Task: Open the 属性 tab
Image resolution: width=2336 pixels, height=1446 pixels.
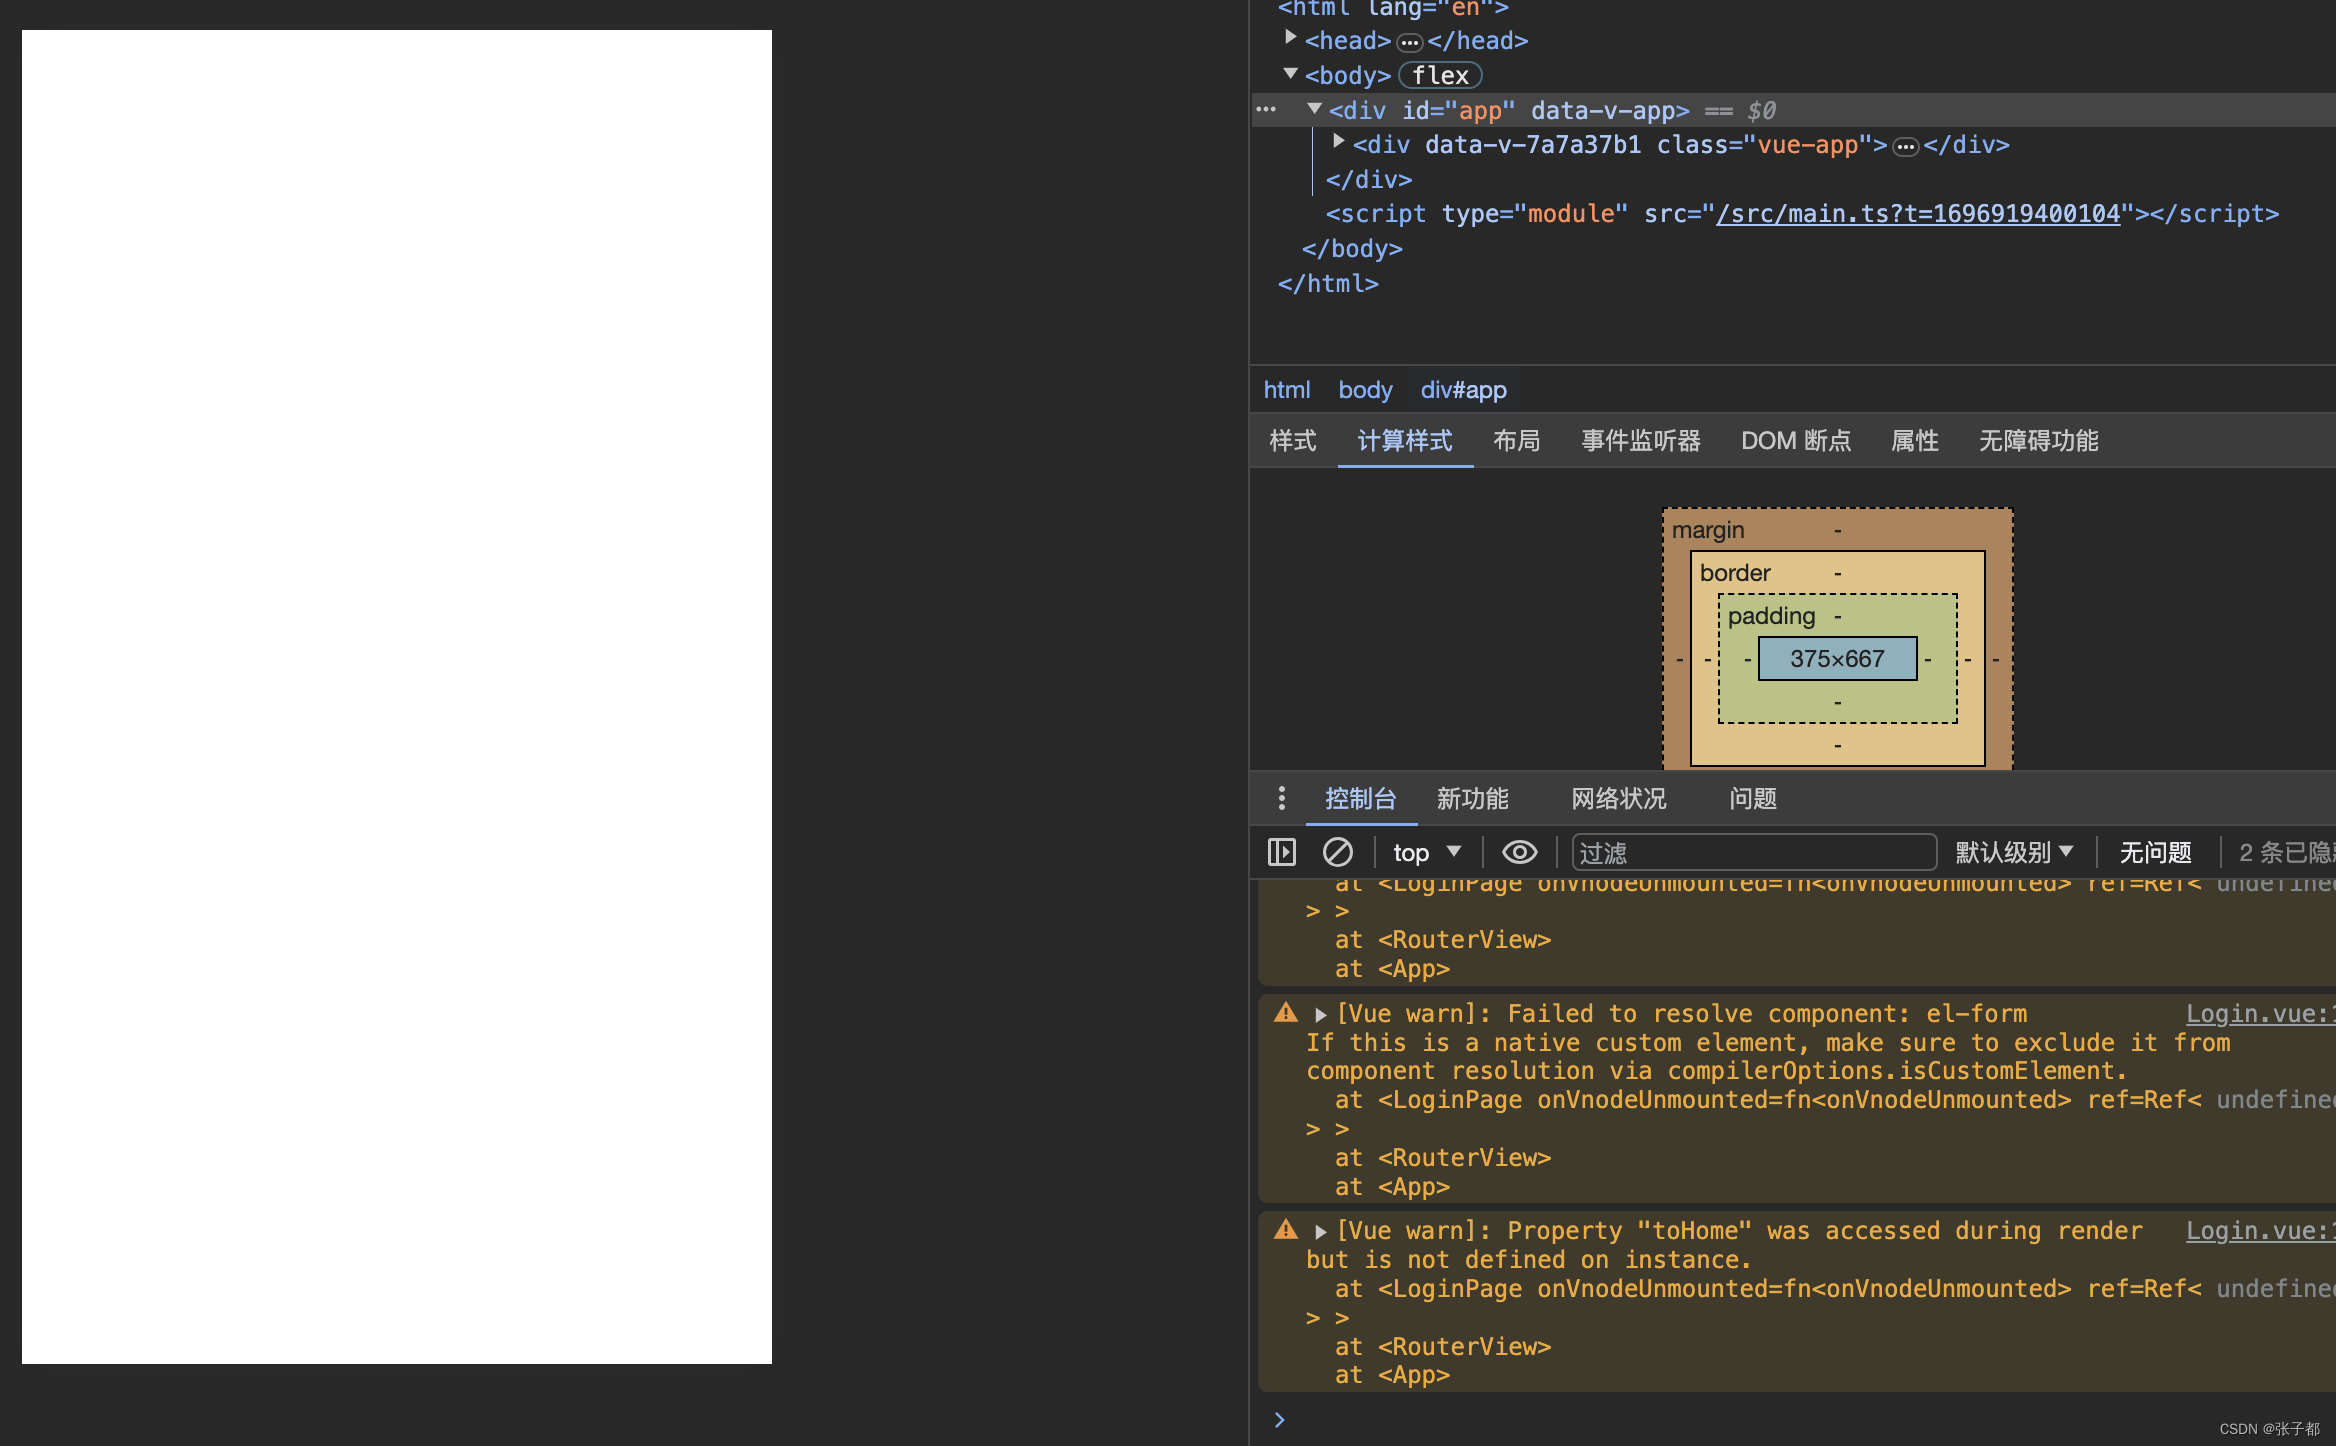Action: point(1915,441)
